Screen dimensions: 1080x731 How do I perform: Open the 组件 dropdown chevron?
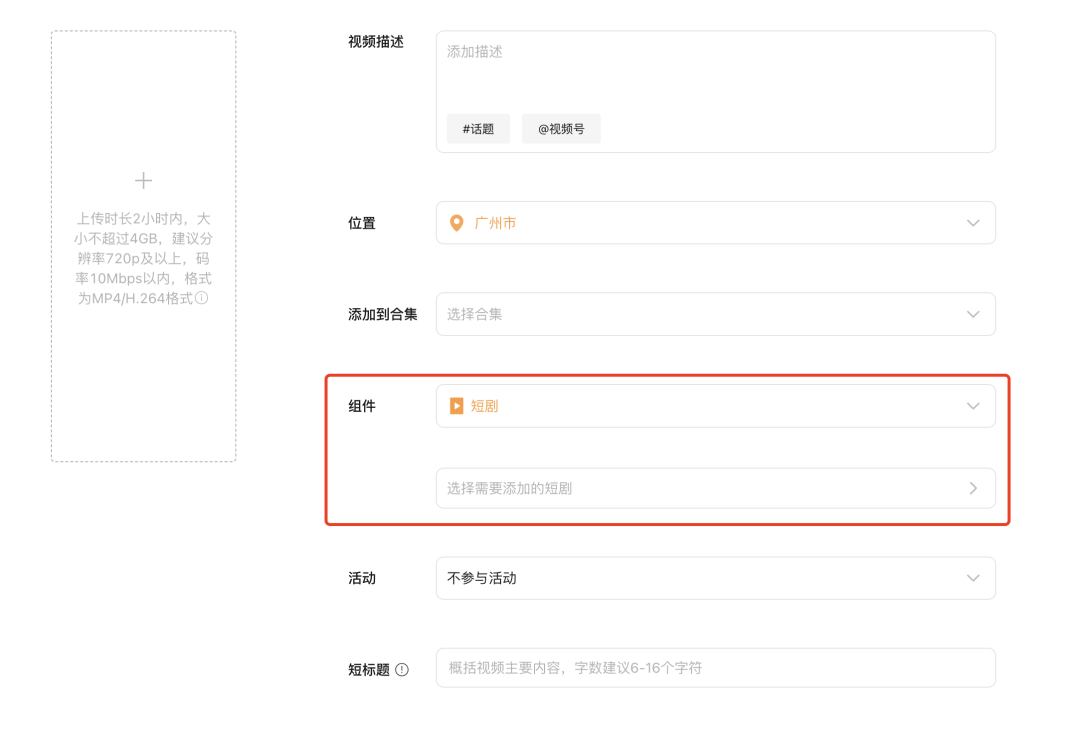click(x=973, y=406)
